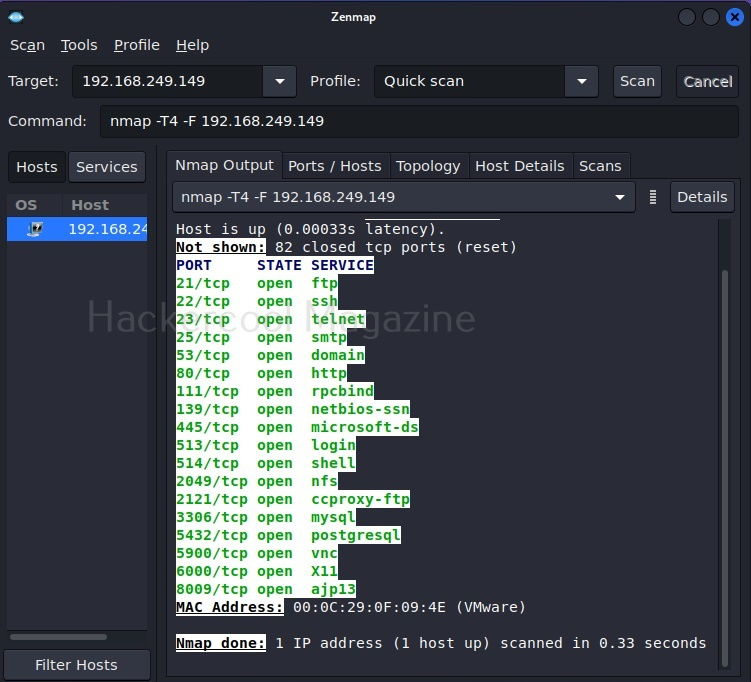
Task: Click the Command input field
Action: (419, 121)
